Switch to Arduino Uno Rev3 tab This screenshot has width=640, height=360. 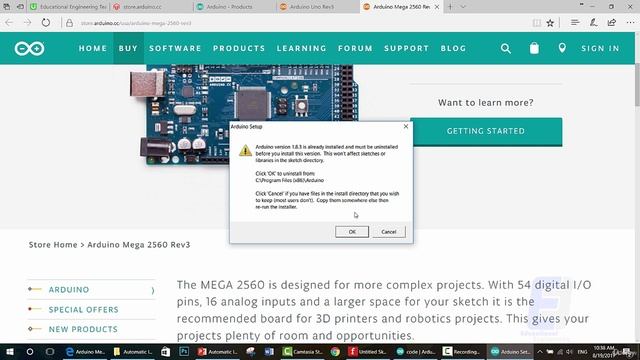(318, 7)
